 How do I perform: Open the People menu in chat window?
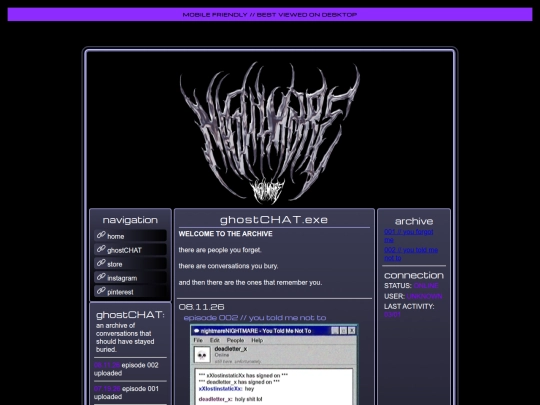[x=235, y=340]
